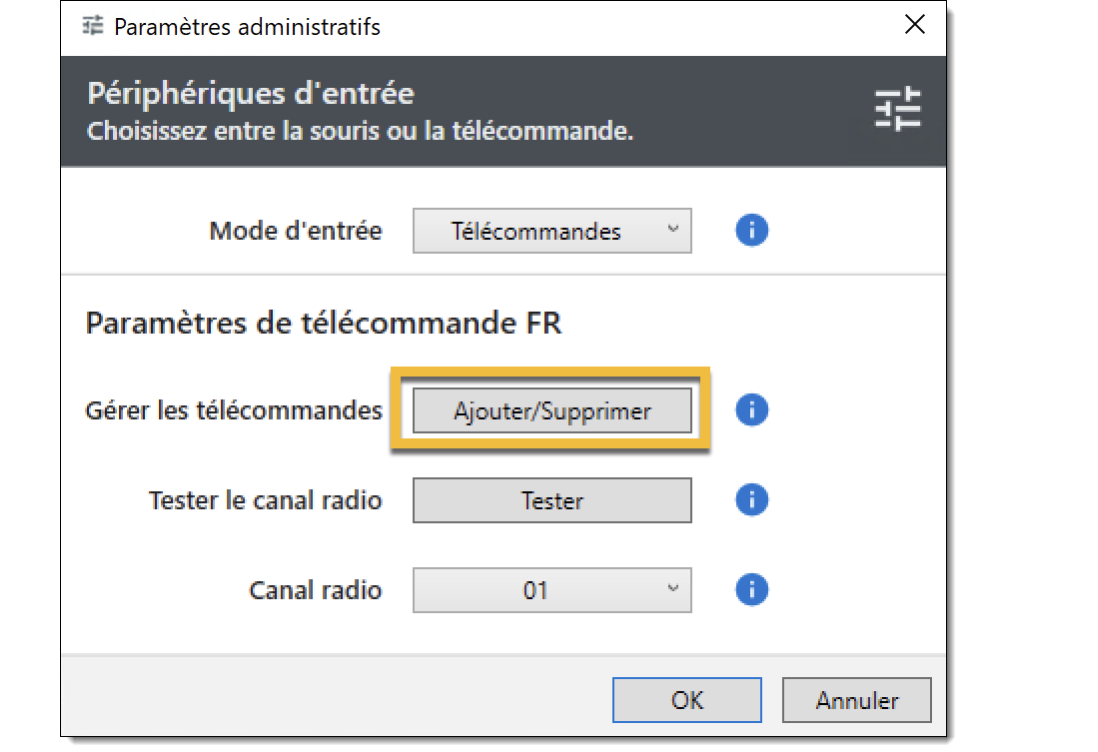1098x752 pixels.
Task: Click info icon next to Tester button
Action: [x=752, y=500]
